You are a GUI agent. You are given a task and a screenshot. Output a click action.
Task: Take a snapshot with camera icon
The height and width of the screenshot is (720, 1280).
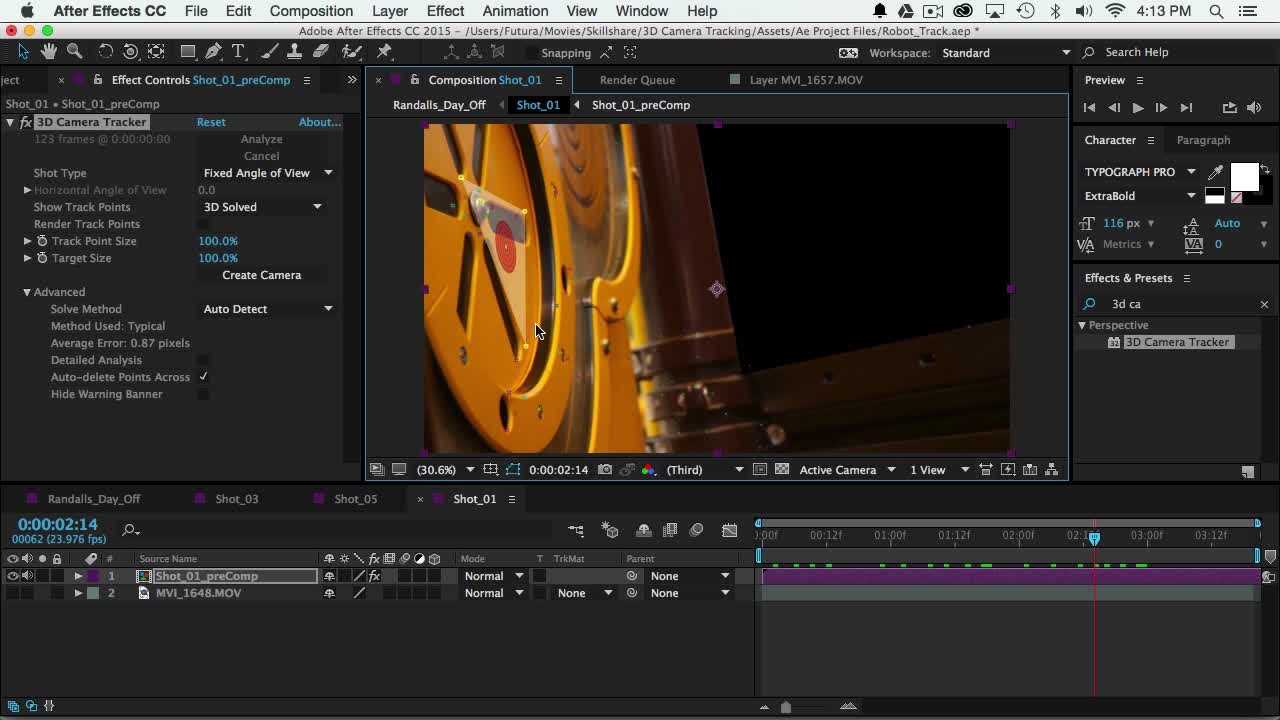605,470
